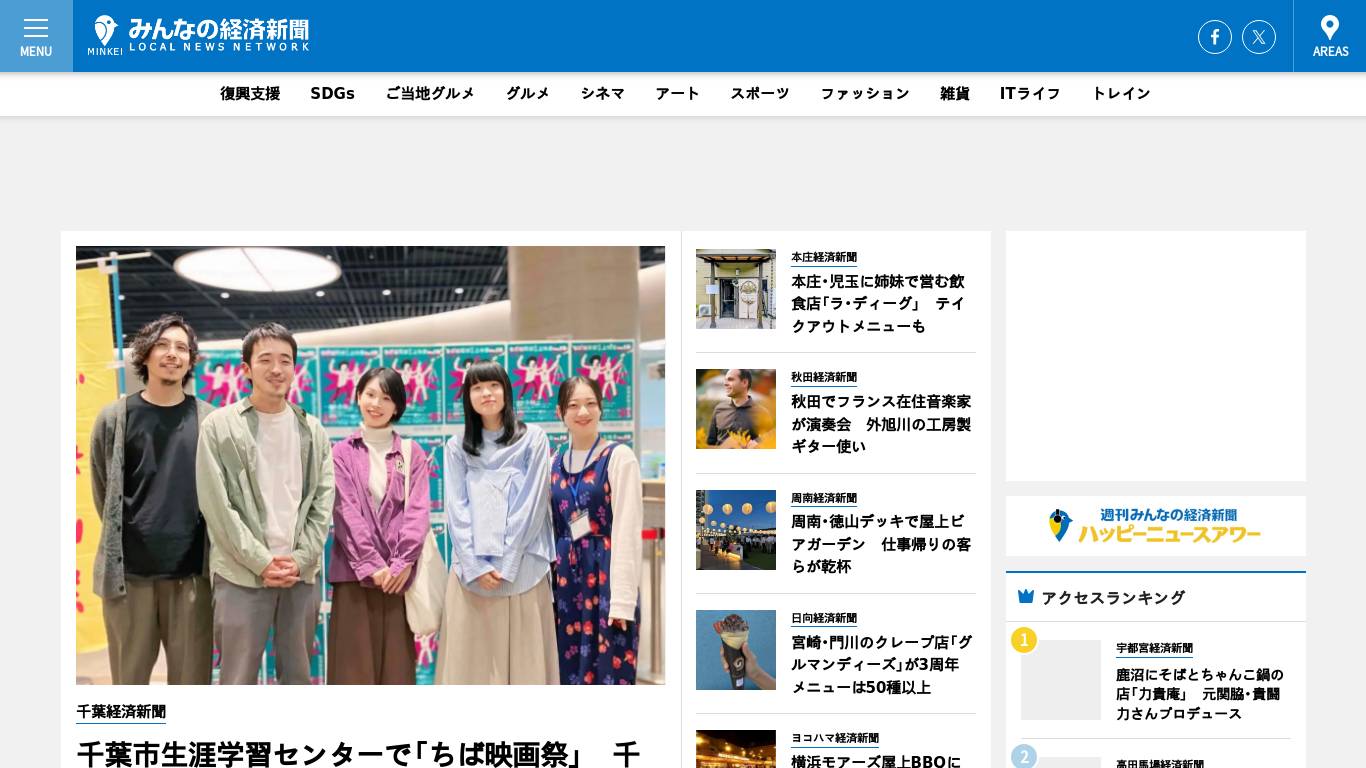Open the hamburger MENU button
Viewport: 1366px width, 768px height.
(36, 36)
